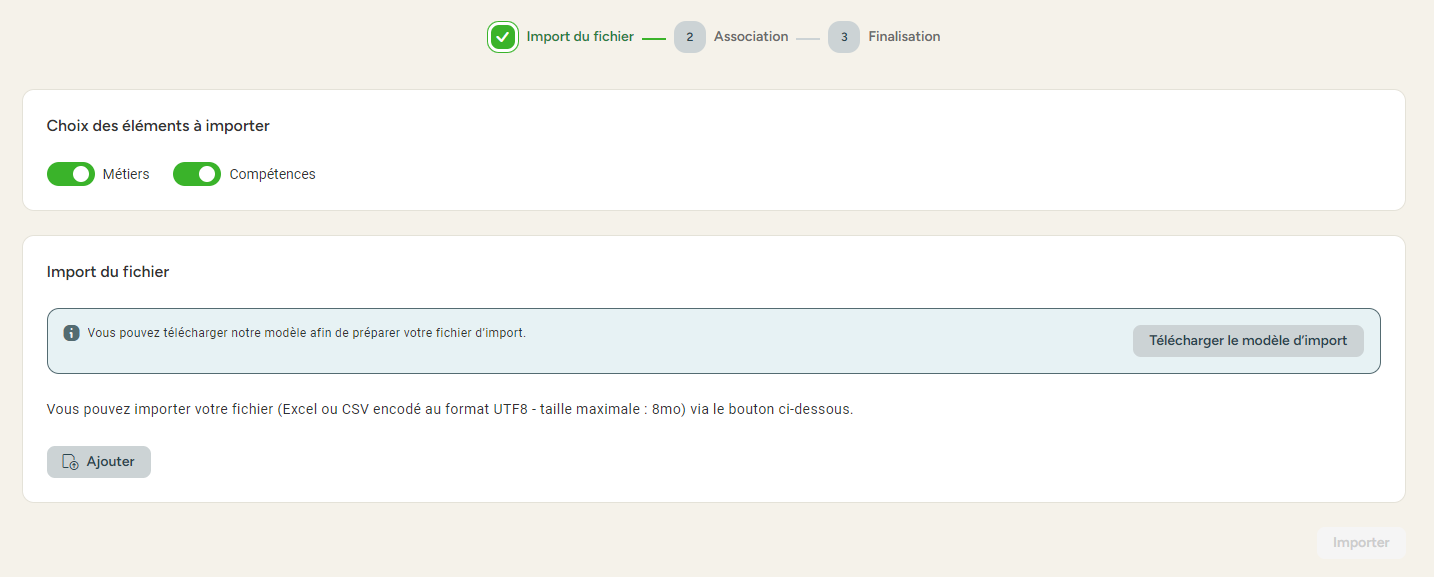Toggle the Compétences switch off
This screenshot has height=577, width=1434.
coord(197,174)
